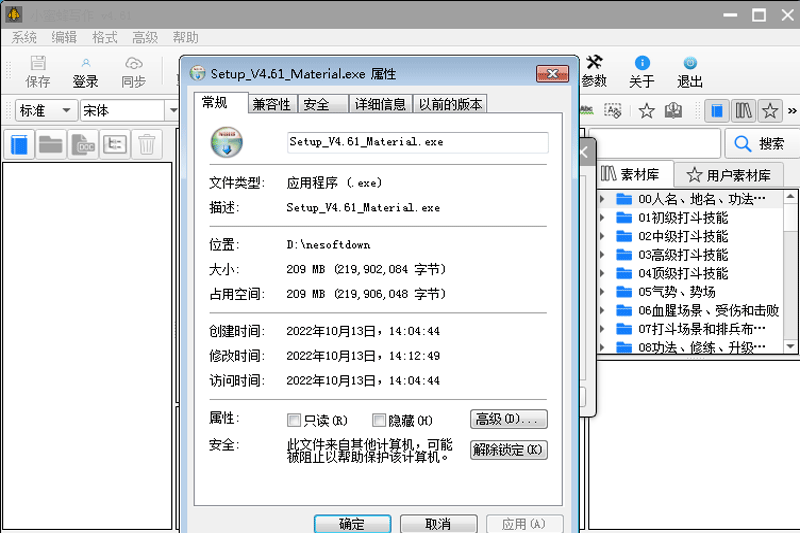Click the search input field in material panel
This screenshot has height=533, width=800.
pos(658,144)
